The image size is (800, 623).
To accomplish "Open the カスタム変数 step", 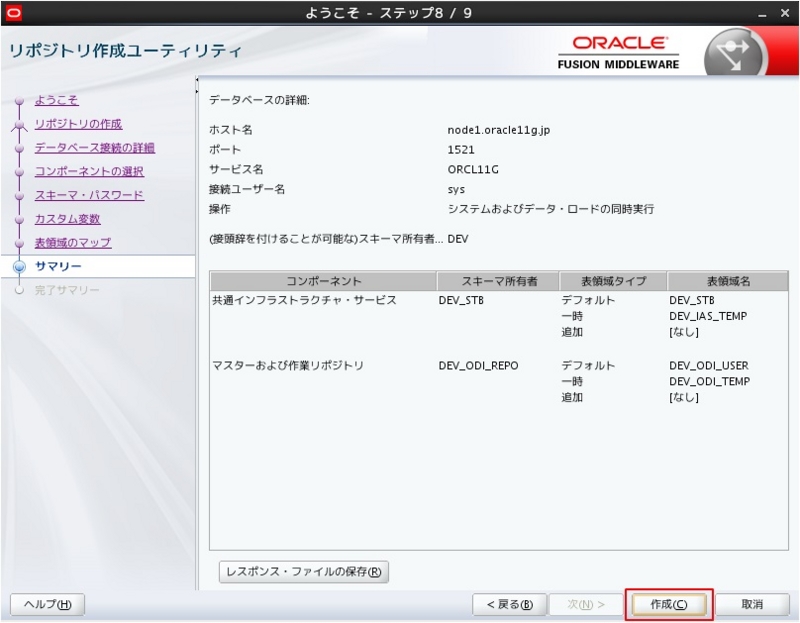I will pyautogui.click(x=67, y=219).
